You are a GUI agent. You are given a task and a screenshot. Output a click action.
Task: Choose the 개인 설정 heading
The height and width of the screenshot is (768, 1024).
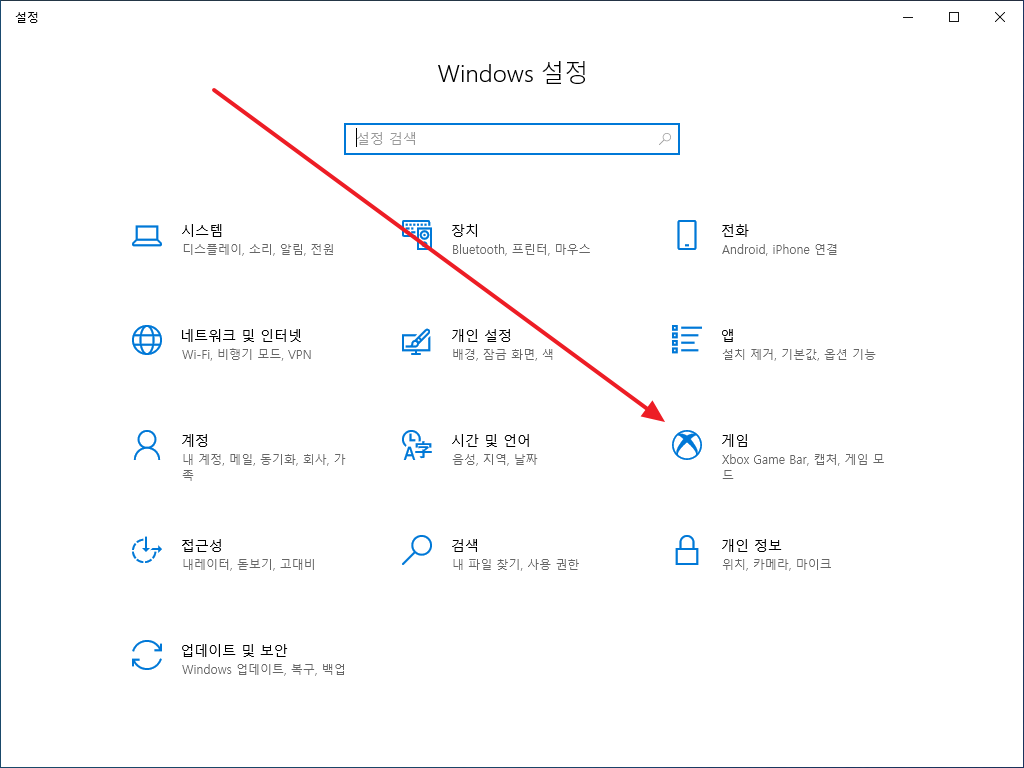point(481,335)
